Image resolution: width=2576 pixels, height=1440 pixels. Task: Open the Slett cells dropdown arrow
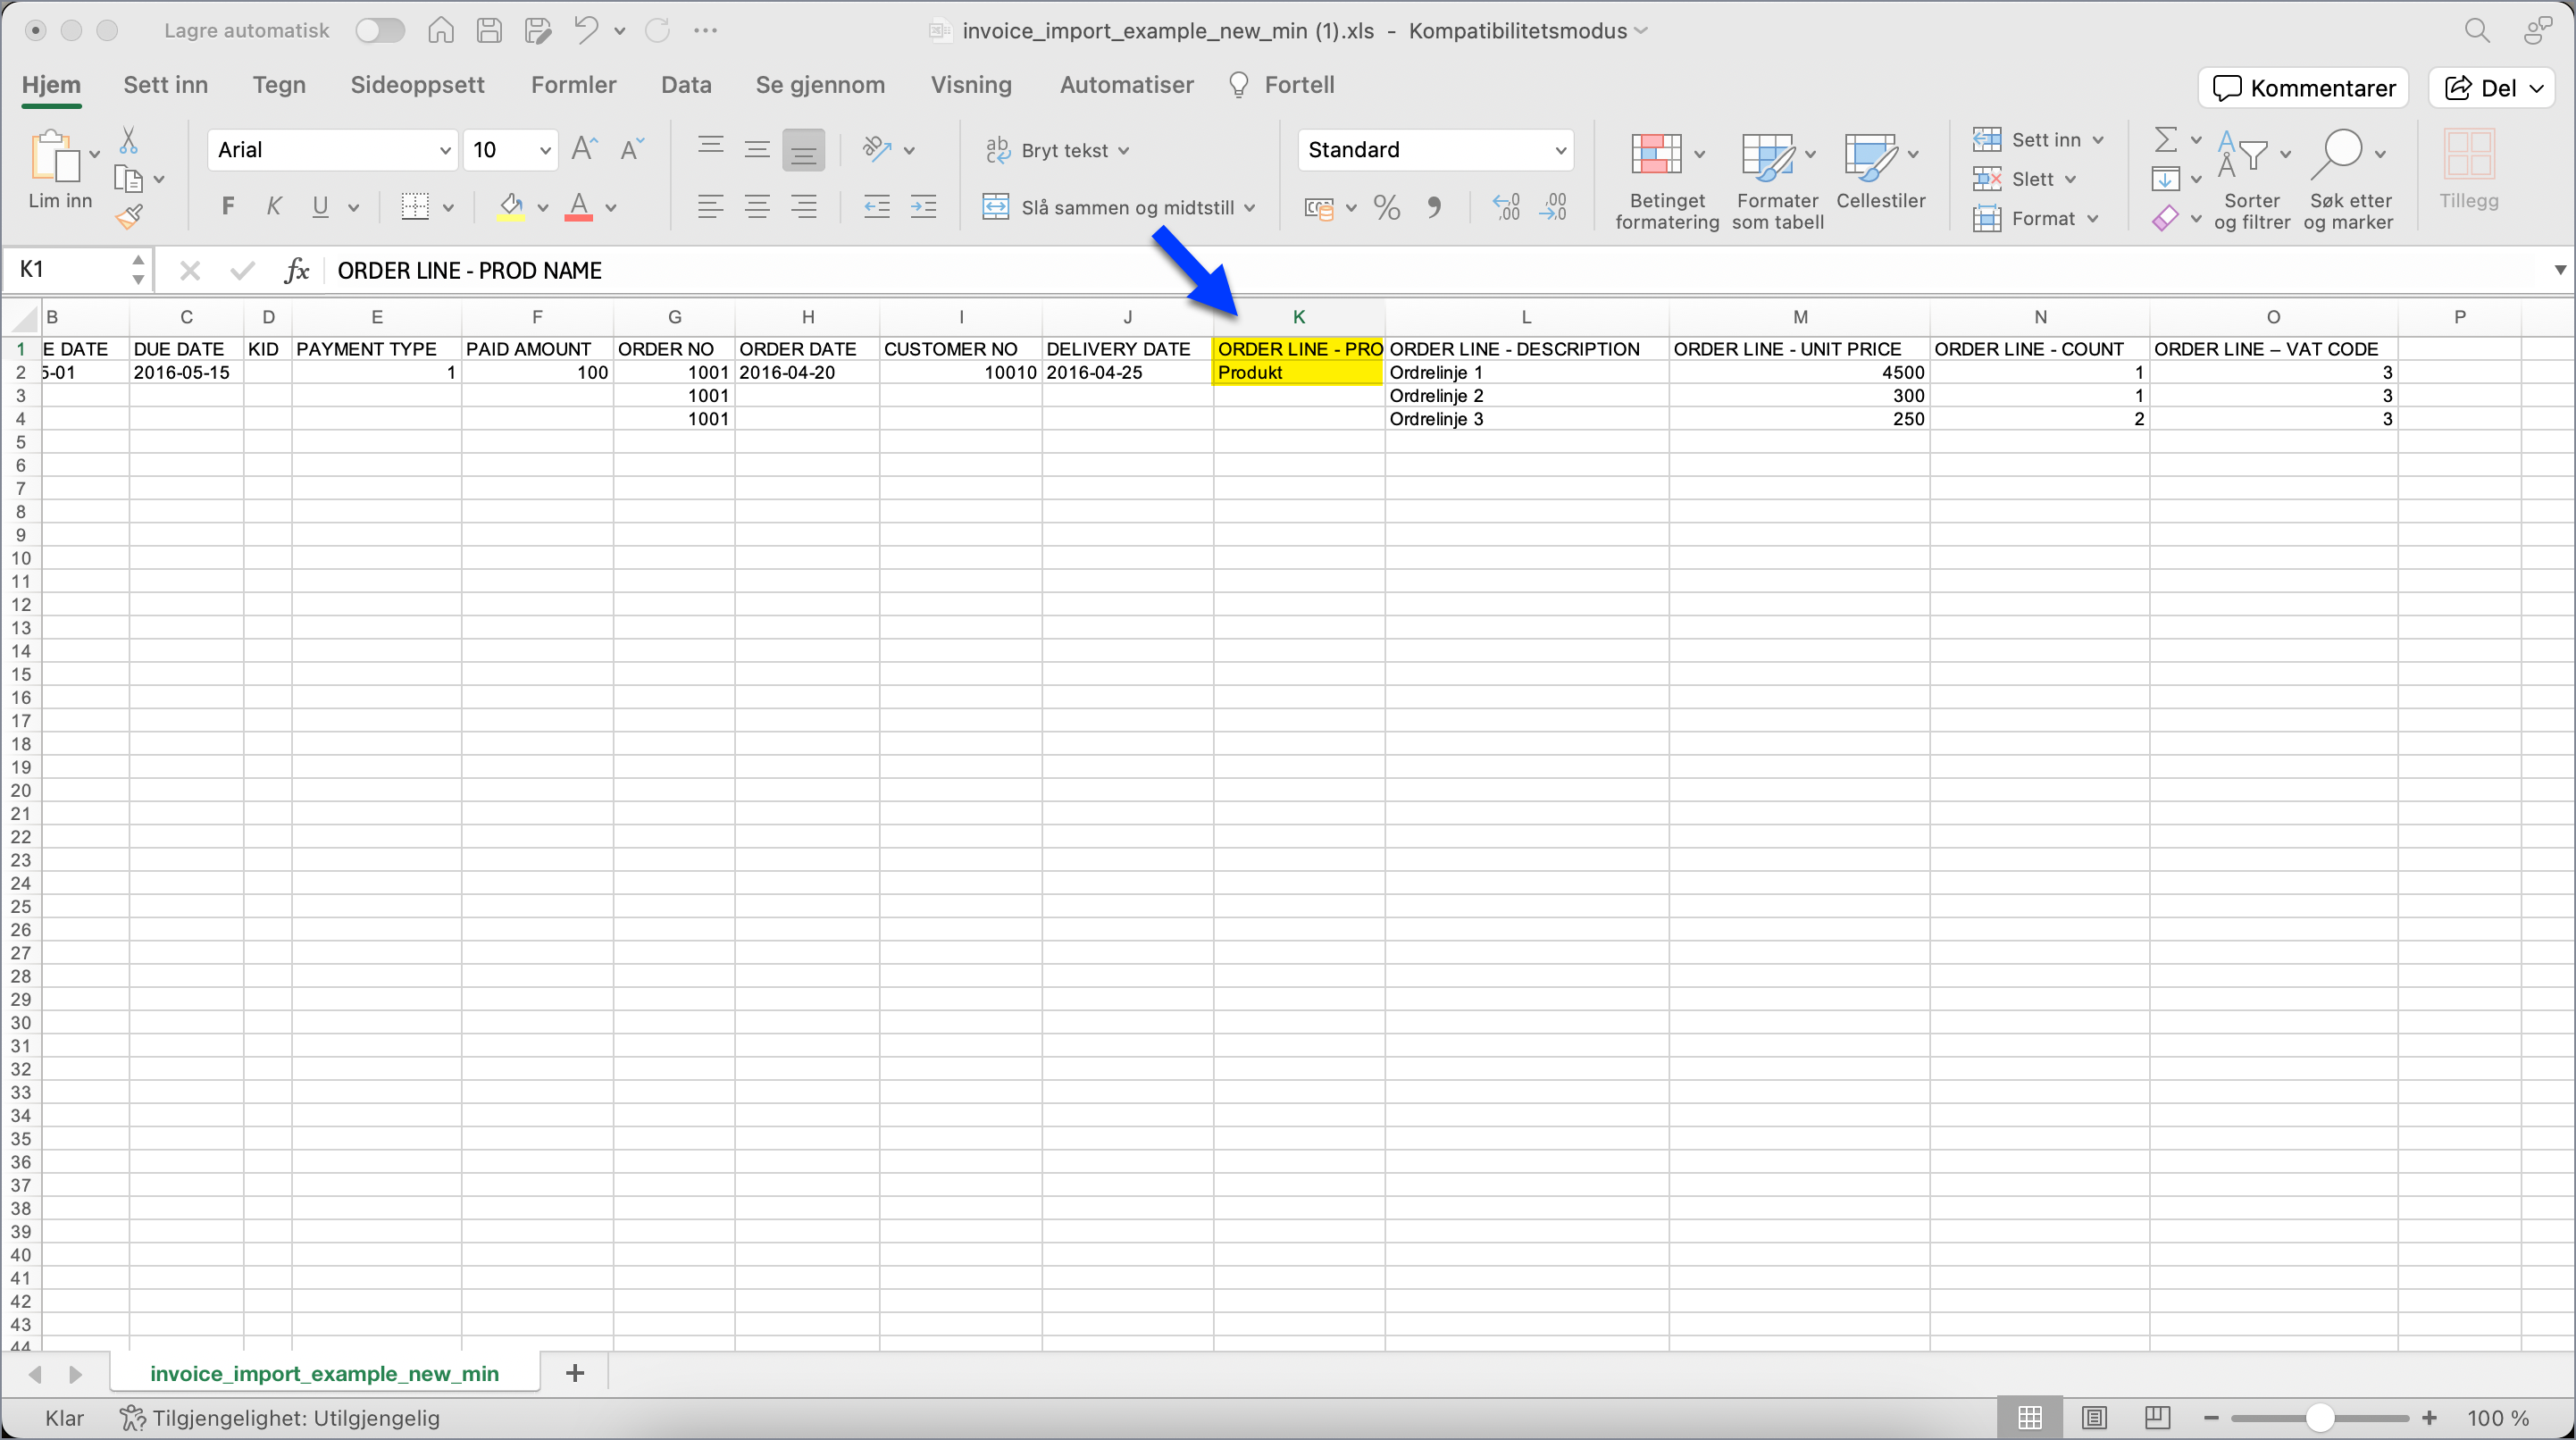(x=2070, y=180)
